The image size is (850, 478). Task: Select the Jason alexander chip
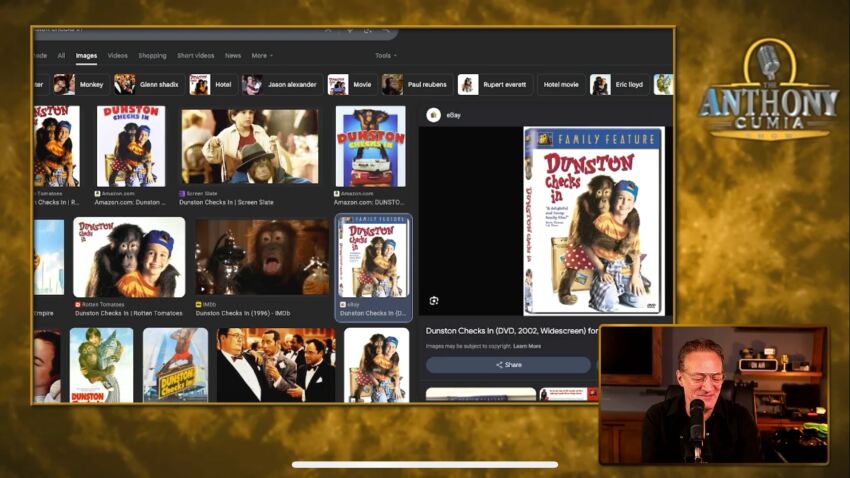point(281,85)
